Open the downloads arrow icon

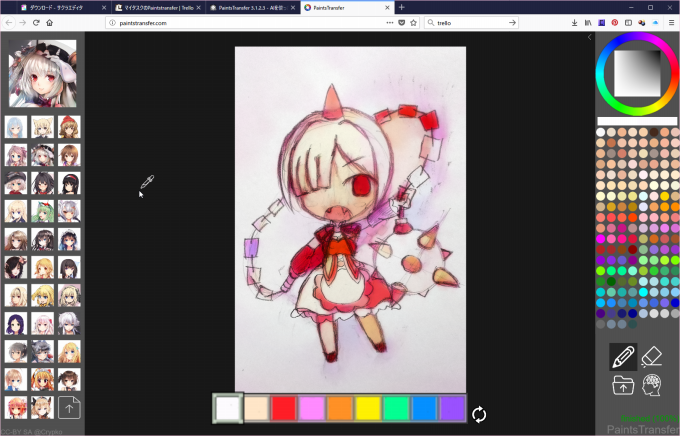(574, 23)
